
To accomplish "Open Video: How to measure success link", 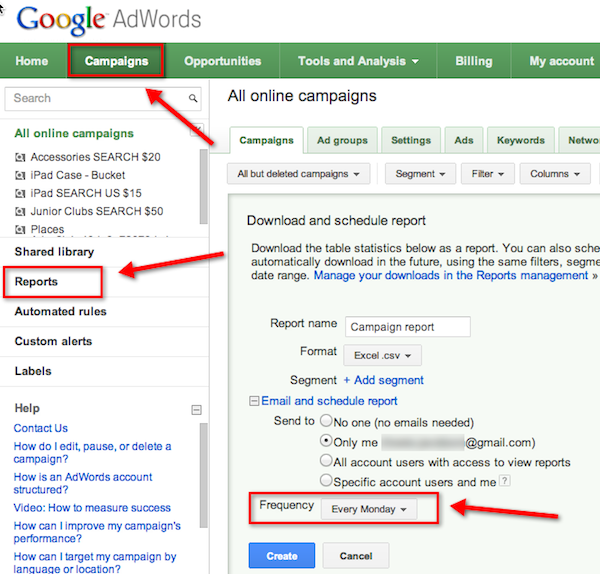I will point(92,508).
